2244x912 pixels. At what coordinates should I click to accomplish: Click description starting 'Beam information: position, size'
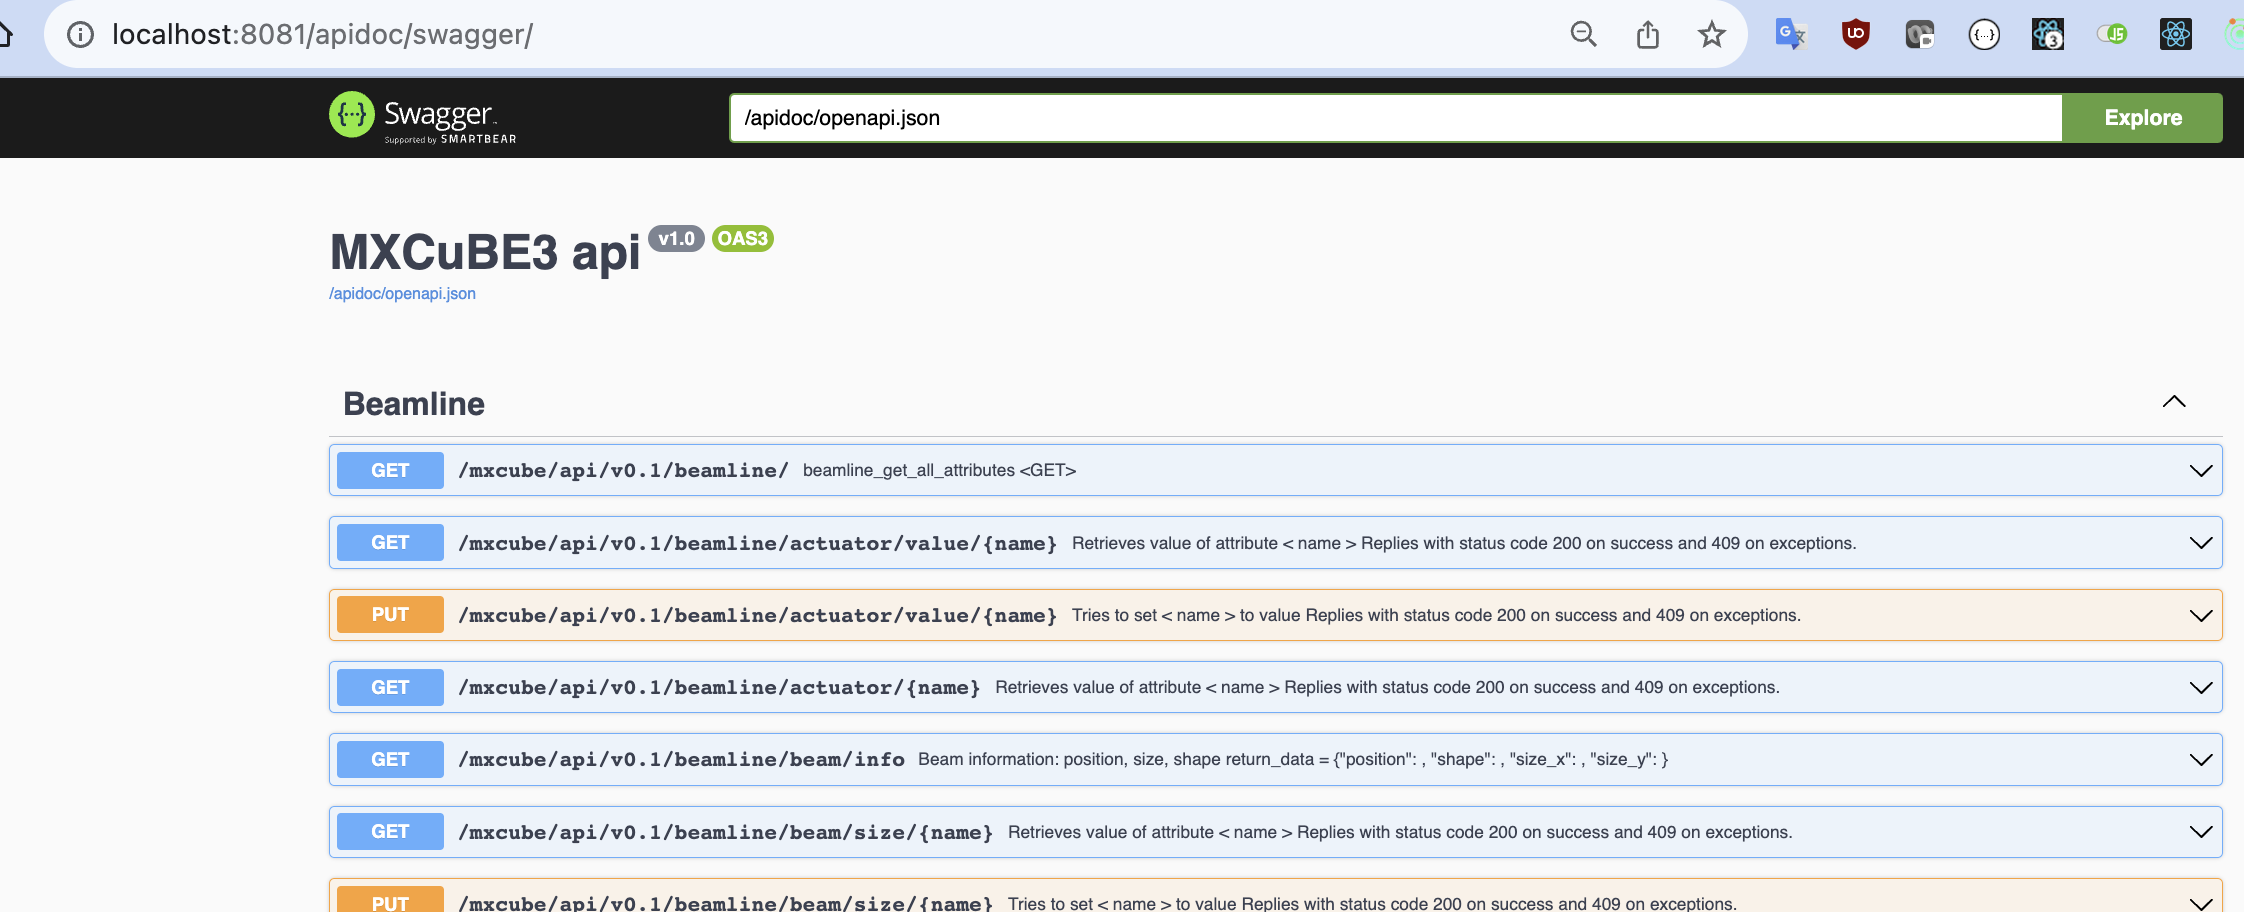coord(1293,759)
